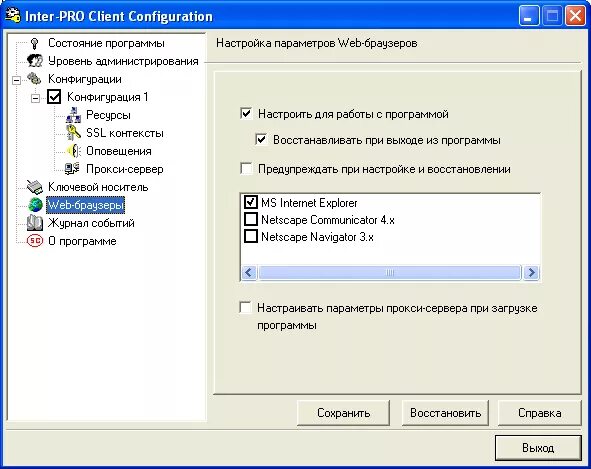Click the Уровень администрирования user icon
Image resolution: width=591 pixels, height=469 pixels.
pos(35,61)
